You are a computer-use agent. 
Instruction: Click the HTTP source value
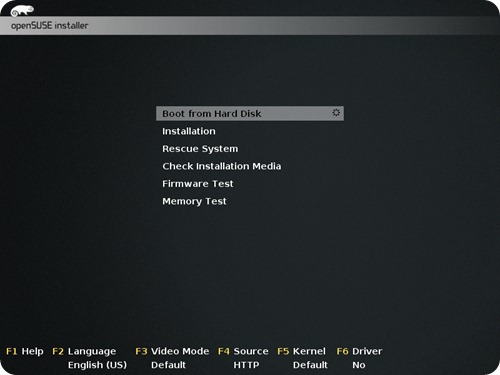pos(246,365)
